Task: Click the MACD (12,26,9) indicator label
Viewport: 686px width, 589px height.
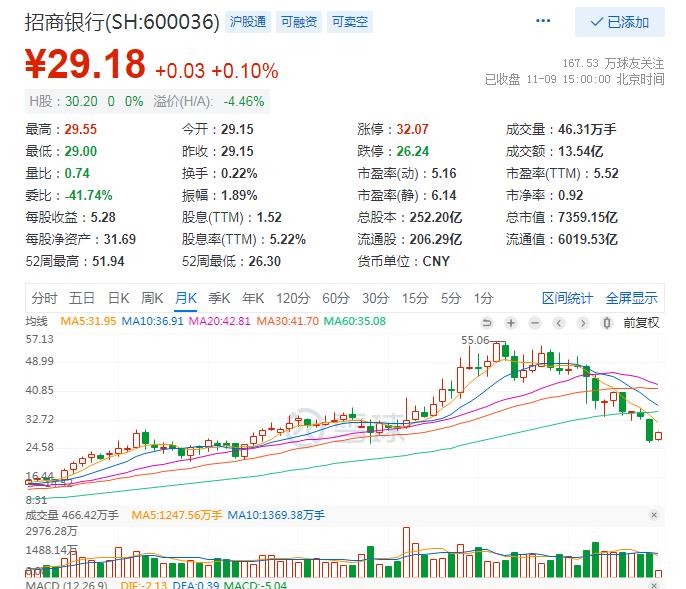Action: coord(66,585)
